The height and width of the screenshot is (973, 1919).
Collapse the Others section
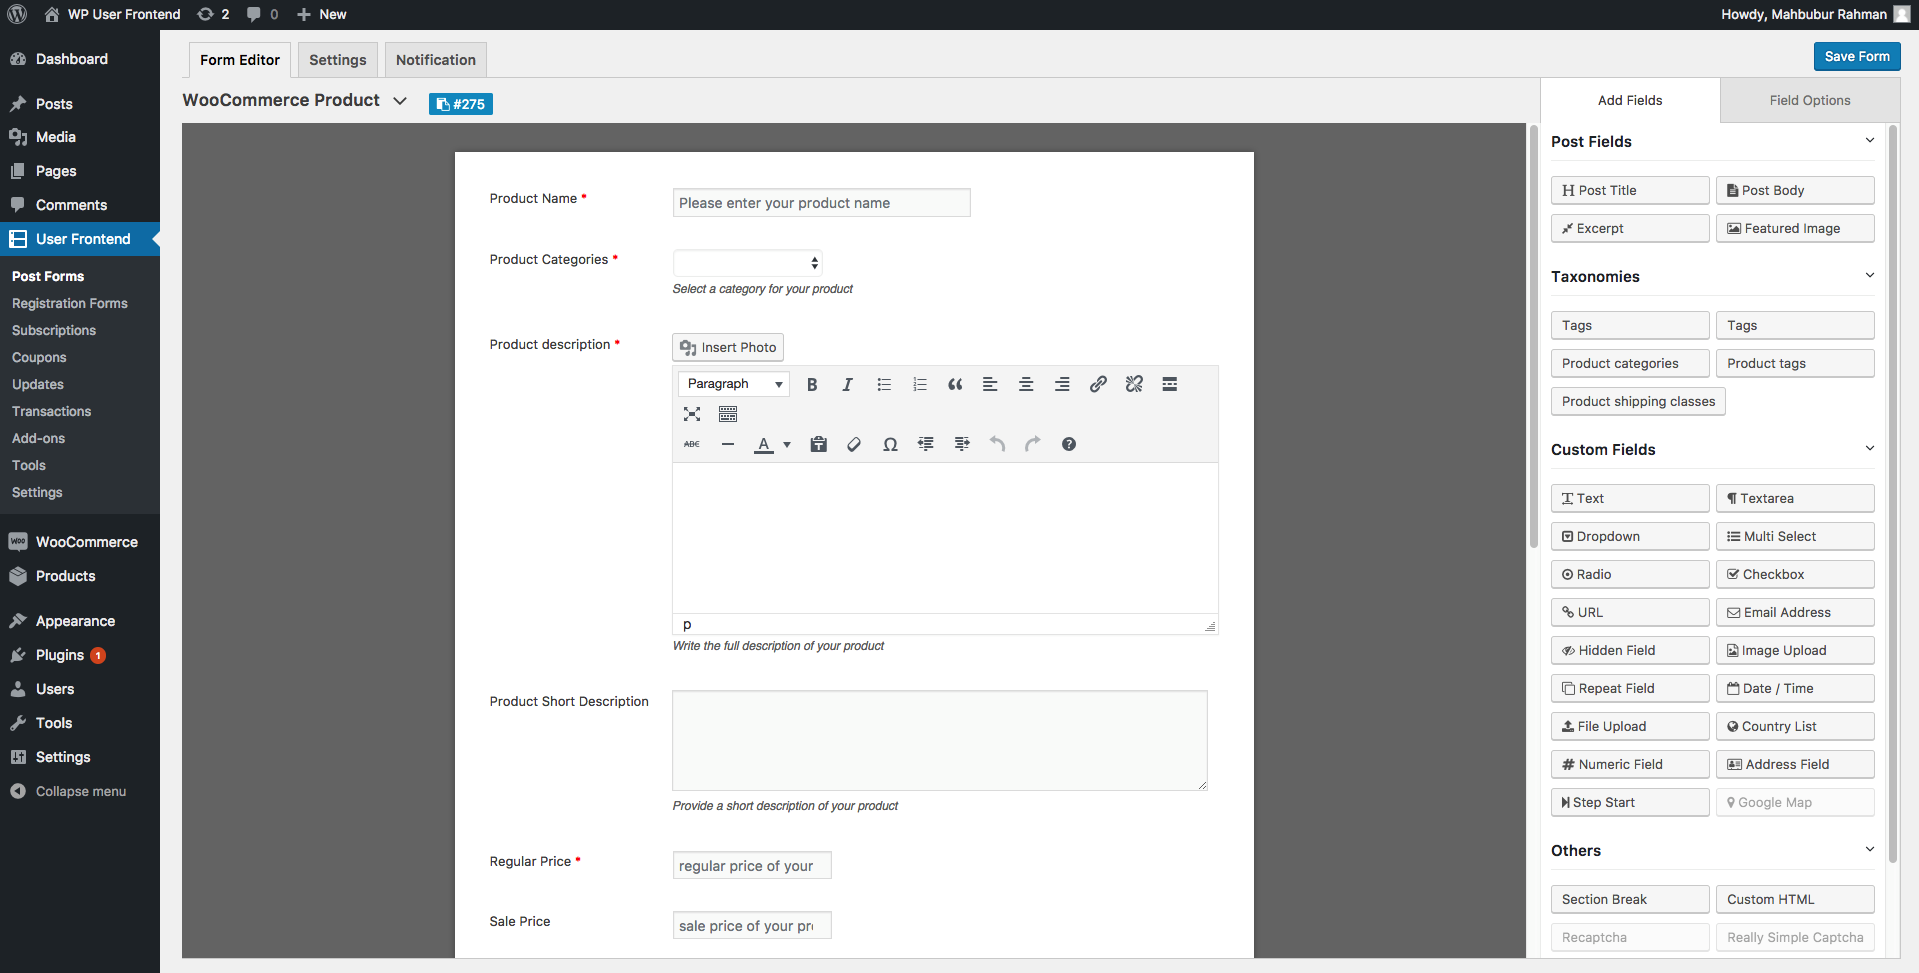pos(1869,850)
